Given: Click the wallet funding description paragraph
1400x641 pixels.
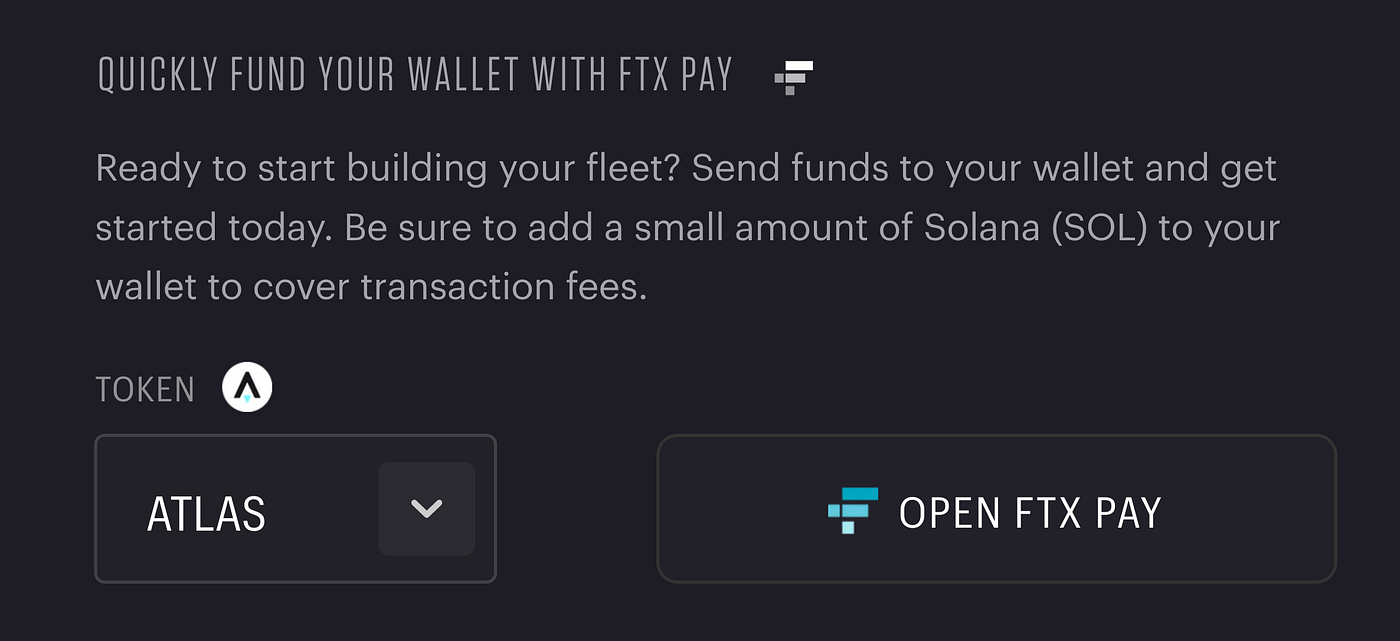Looking at the screenshot, I should pyautogui.click(x=687, y=226).
